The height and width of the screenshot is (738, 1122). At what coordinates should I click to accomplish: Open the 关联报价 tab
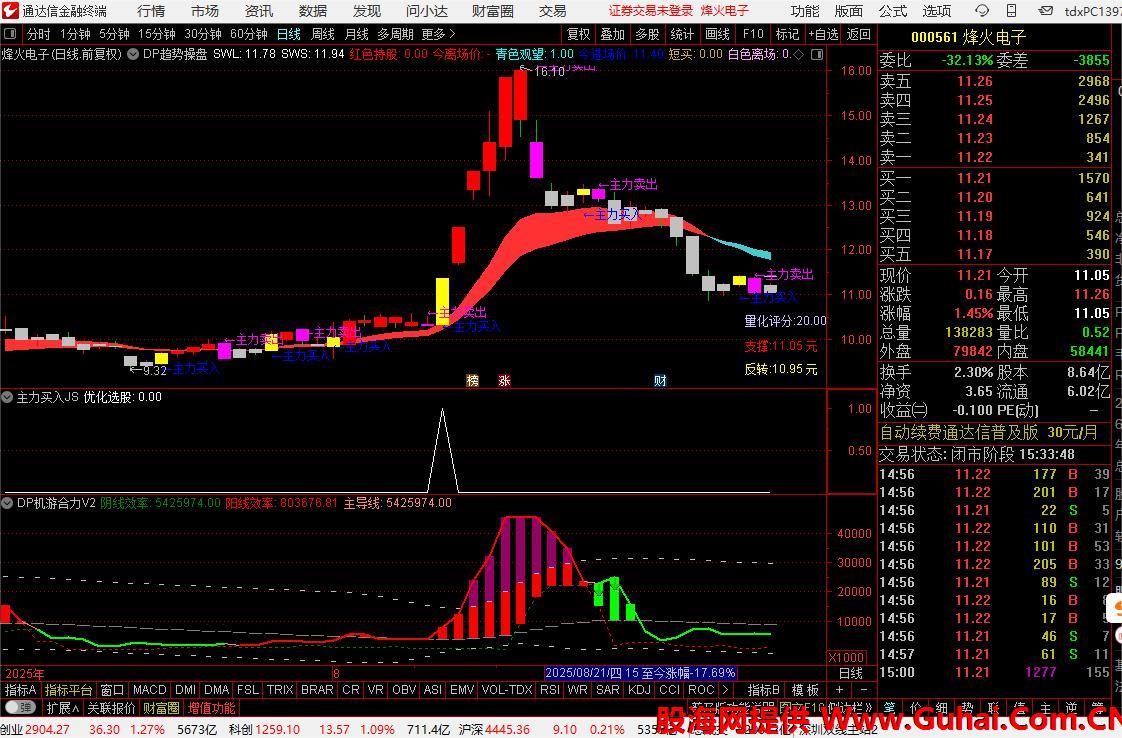coord(111,708)
